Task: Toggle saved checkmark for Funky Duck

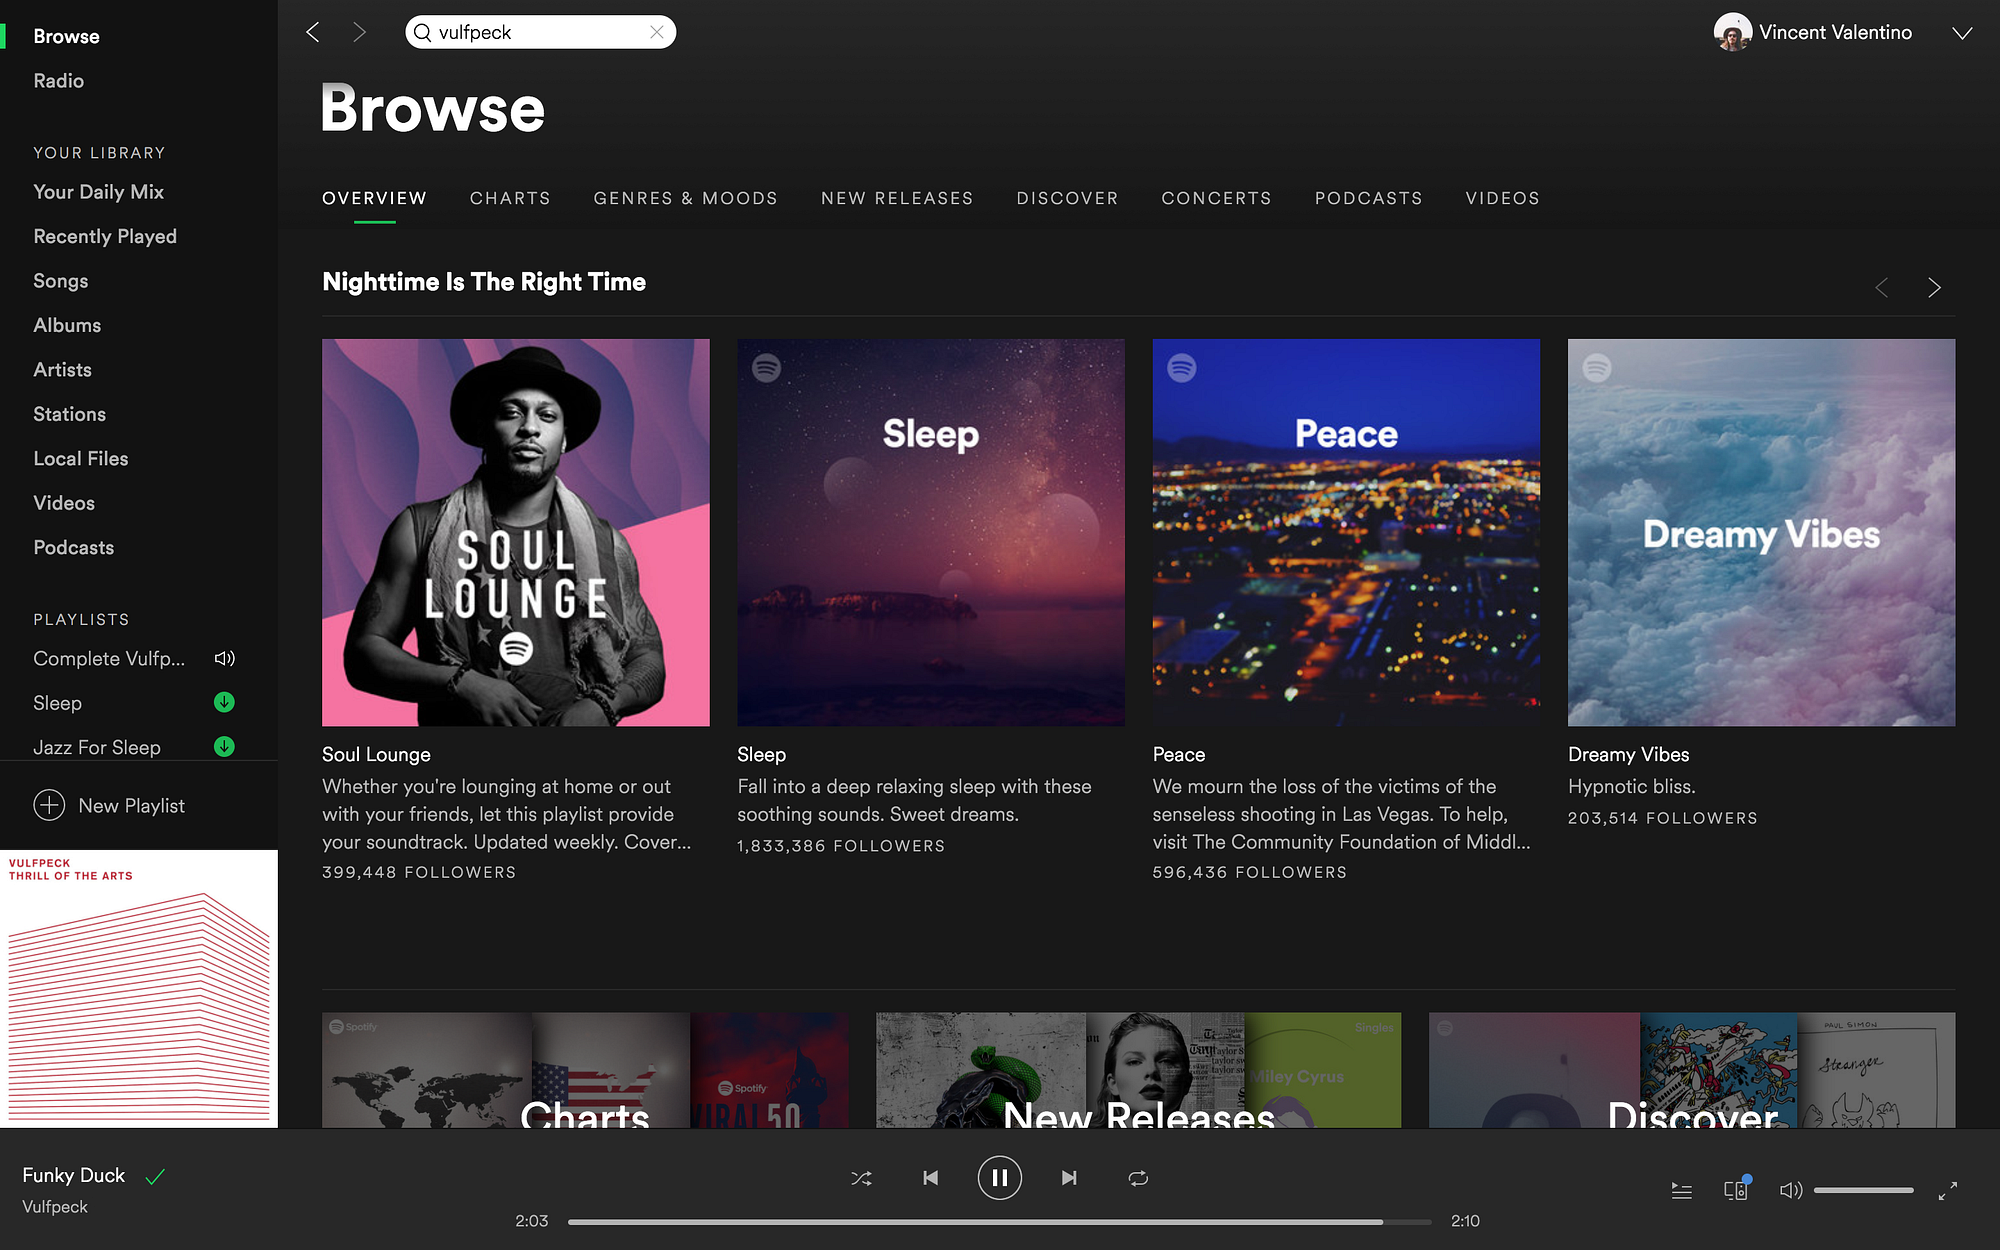Action: pyautogui.click(x=155, y=1176)
